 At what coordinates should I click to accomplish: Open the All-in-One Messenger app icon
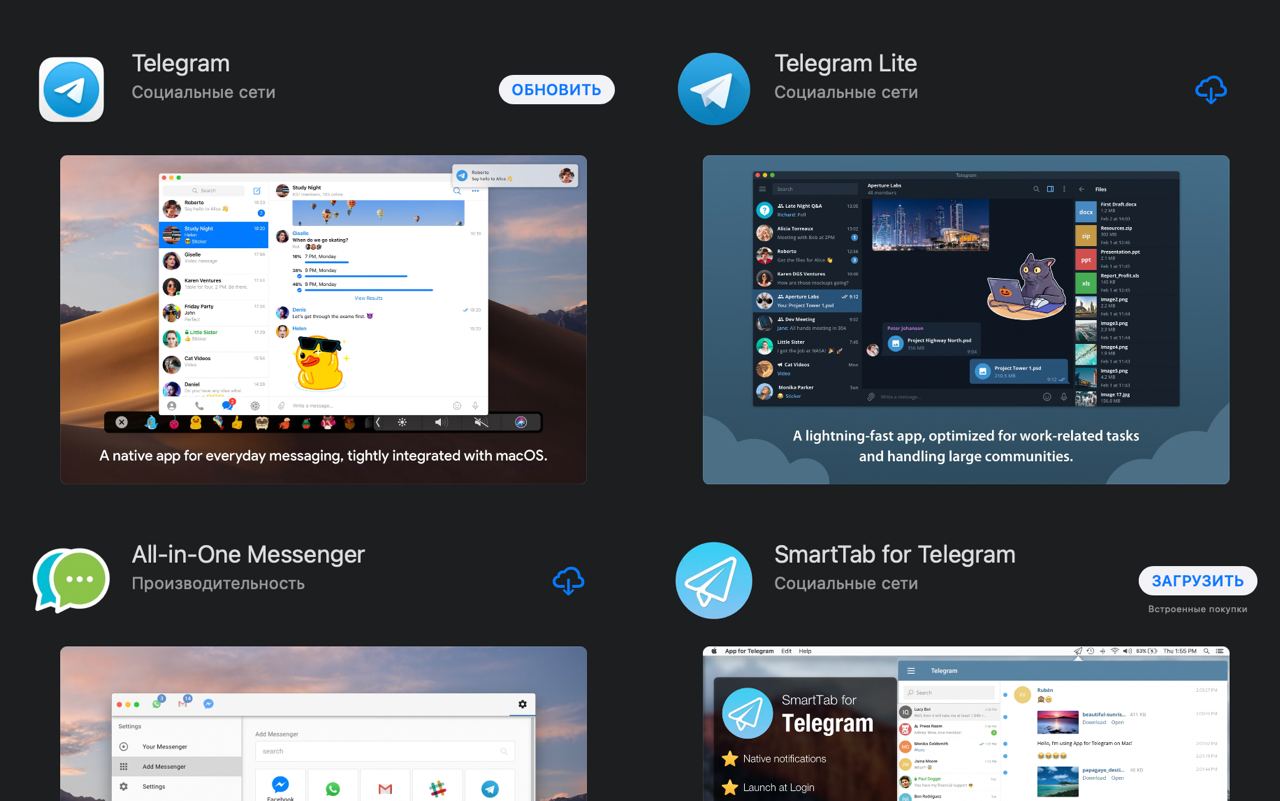(71, 580)
